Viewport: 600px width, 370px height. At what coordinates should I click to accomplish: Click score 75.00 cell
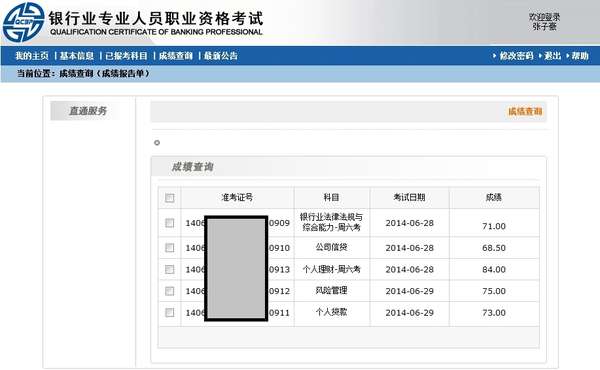coord(494,291)
